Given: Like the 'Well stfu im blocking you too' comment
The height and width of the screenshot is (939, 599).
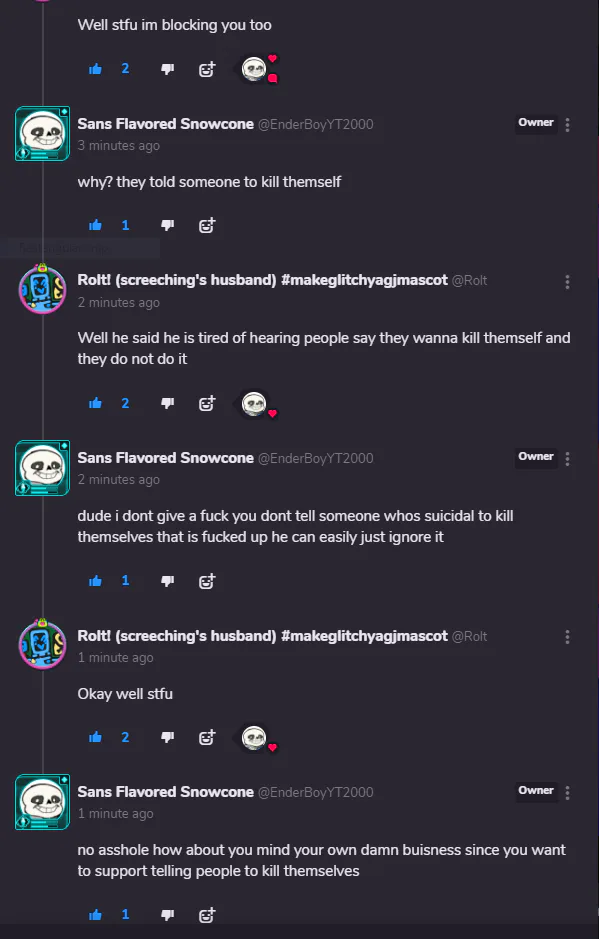Looking at the screenshot, I should point(95,69).
